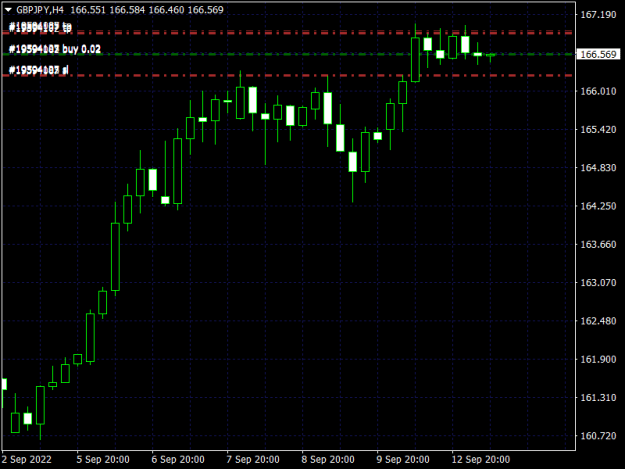Click the 8 Sep 20:00 time label
The image size is (625, 469).
click(x=328, y=459)
